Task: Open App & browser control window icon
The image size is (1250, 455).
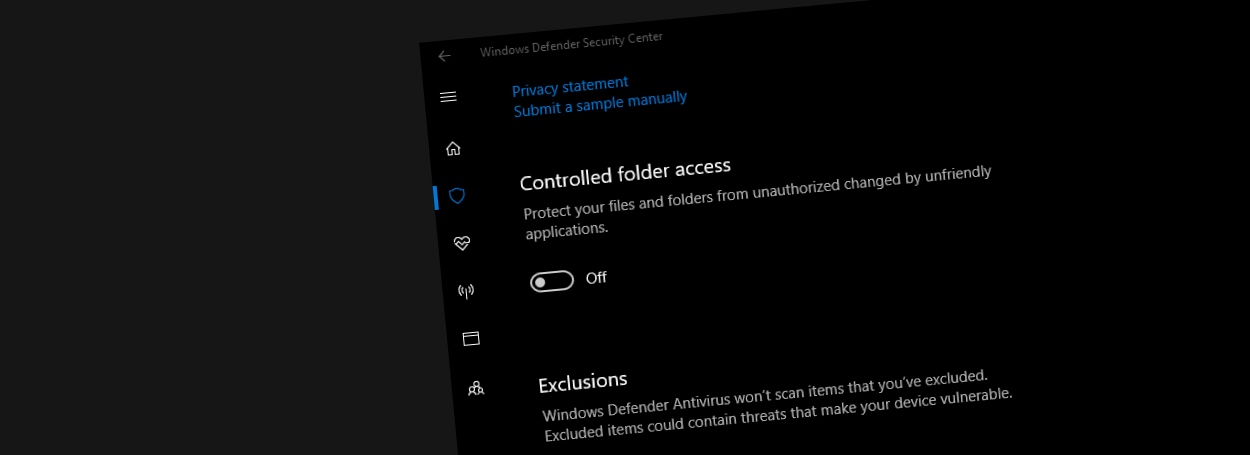Action: [471, 339]
